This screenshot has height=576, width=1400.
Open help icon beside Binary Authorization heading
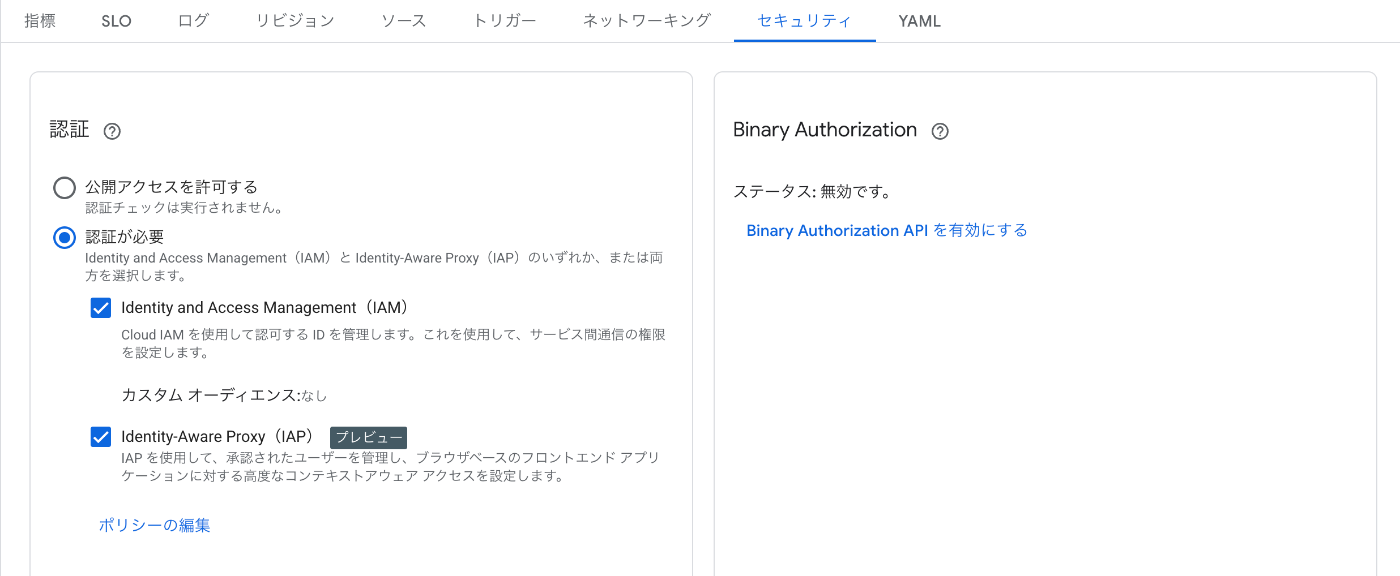click(x=940, y=131)
